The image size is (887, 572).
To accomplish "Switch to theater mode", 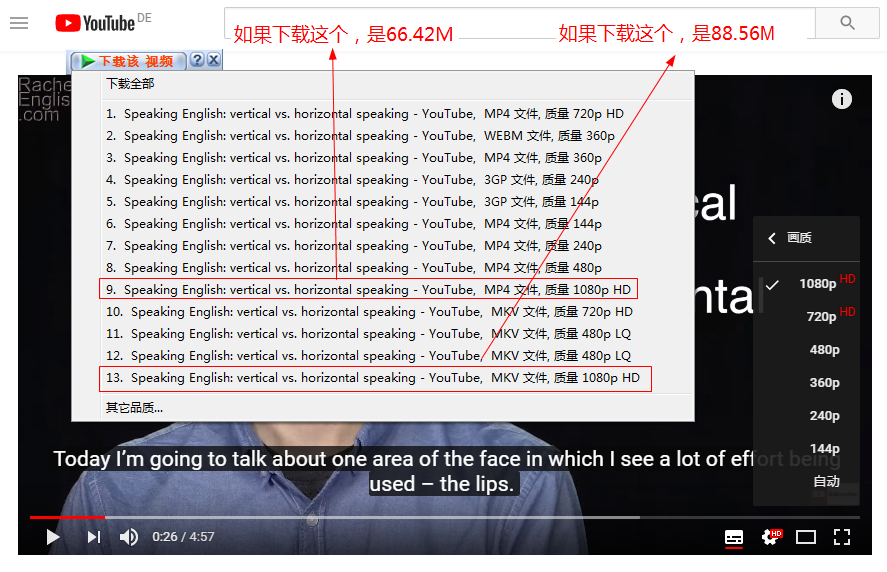I will tap(806, 537).
